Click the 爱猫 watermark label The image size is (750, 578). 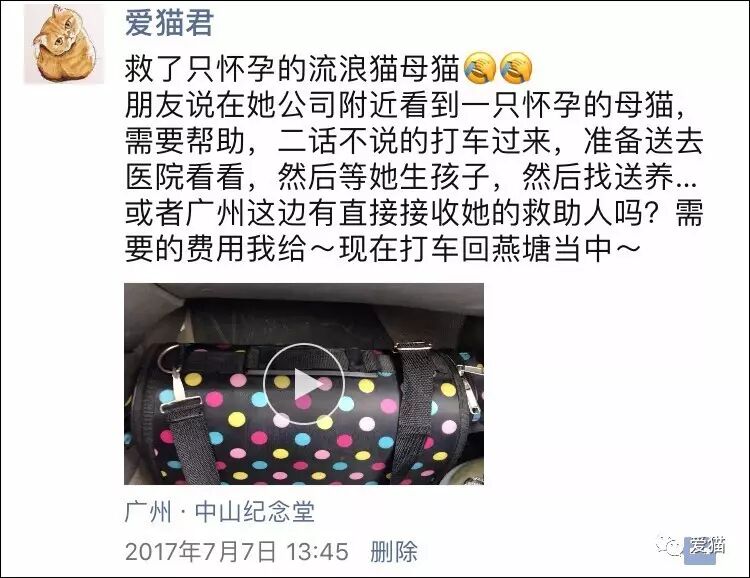tap(707, 545)
